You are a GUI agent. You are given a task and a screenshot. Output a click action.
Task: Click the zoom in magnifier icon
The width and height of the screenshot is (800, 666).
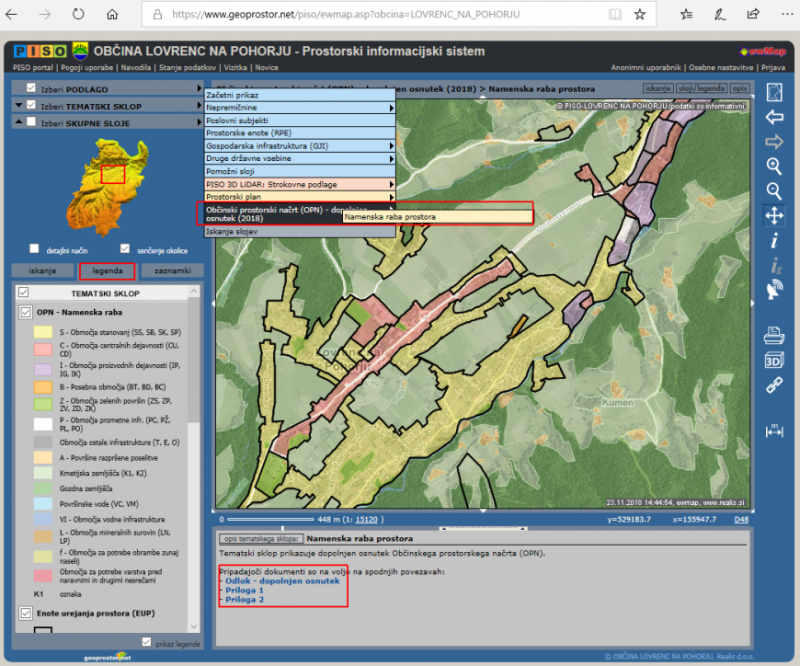pyautogui.click(x=774, y=166)
